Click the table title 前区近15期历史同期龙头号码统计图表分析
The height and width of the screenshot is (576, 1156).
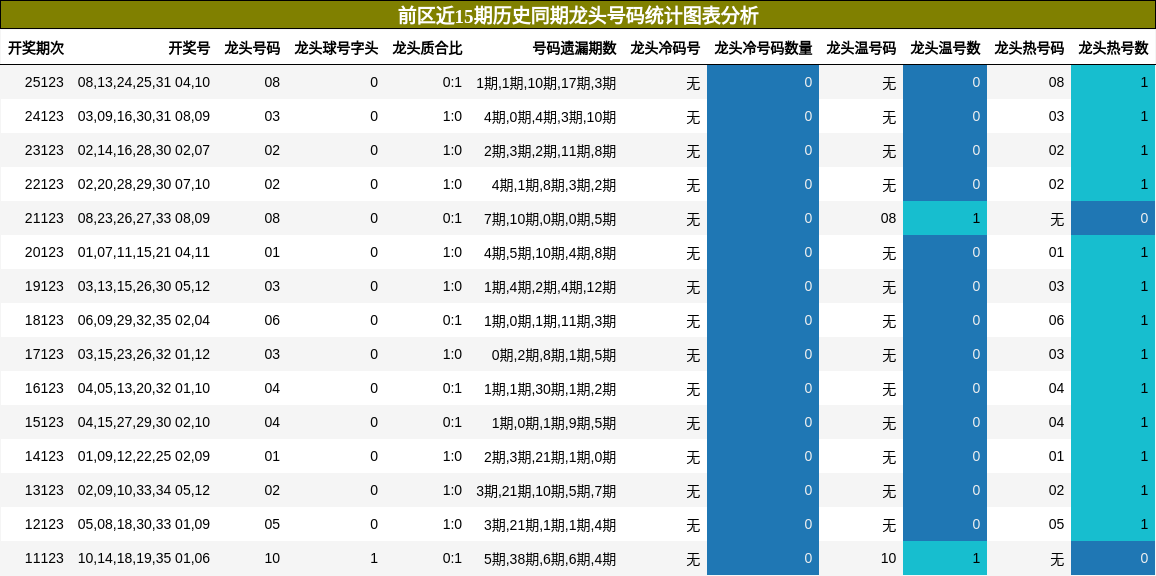click(x=578, y=15)
